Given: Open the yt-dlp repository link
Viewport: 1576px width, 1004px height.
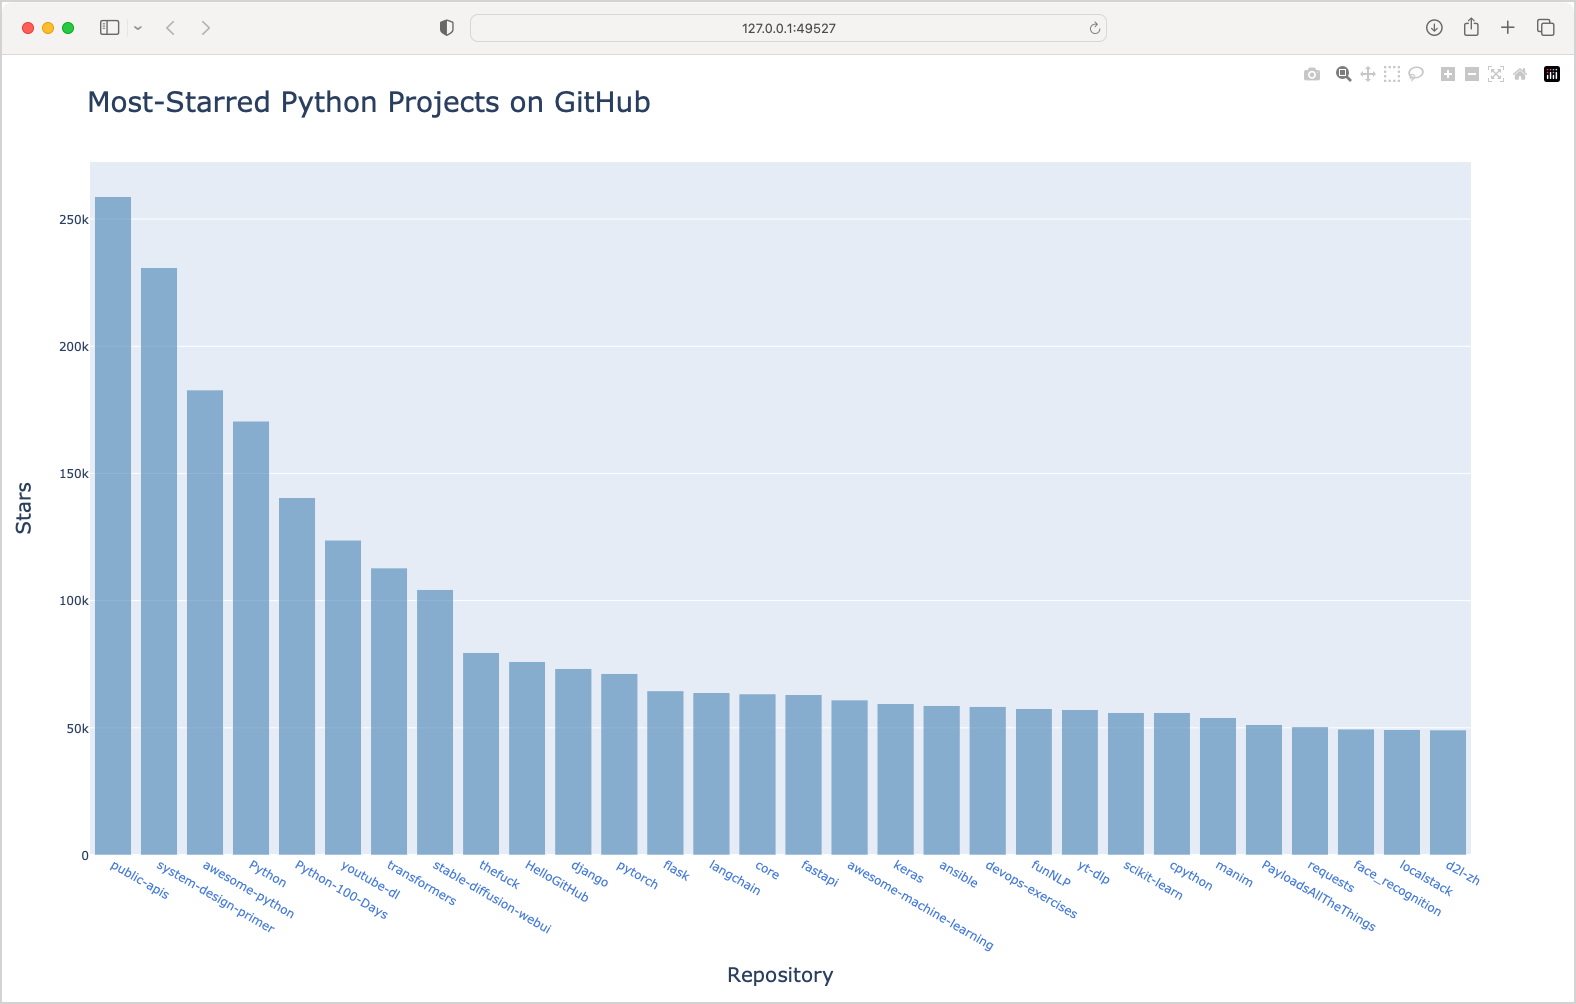Looking at the screenshot, I should point(1093,872).
